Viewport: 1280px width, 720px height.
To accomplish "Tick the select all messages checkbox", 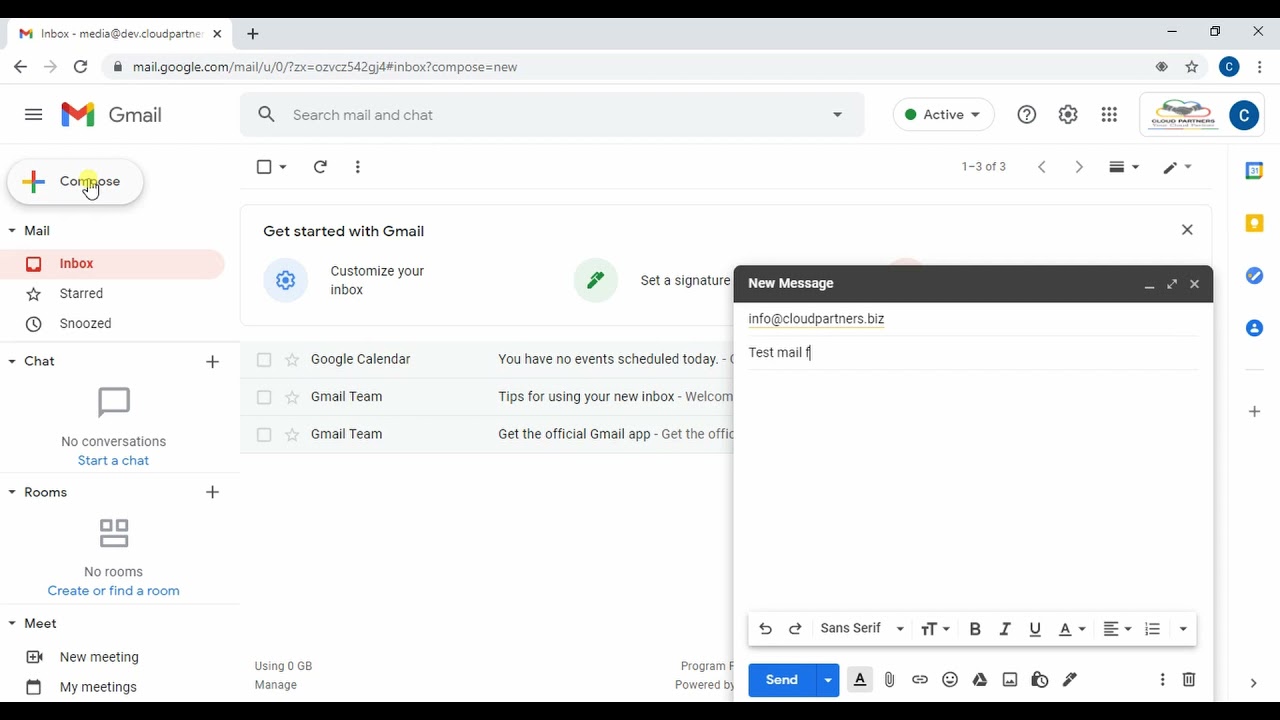I will click(264, 167).
